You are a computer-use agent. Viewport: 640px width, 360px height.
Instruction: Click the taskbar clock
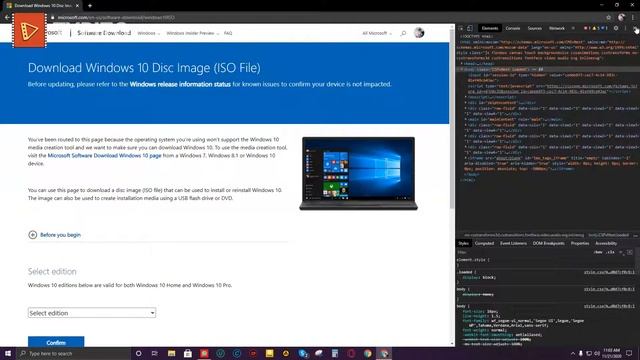click(x=612, y=353)
